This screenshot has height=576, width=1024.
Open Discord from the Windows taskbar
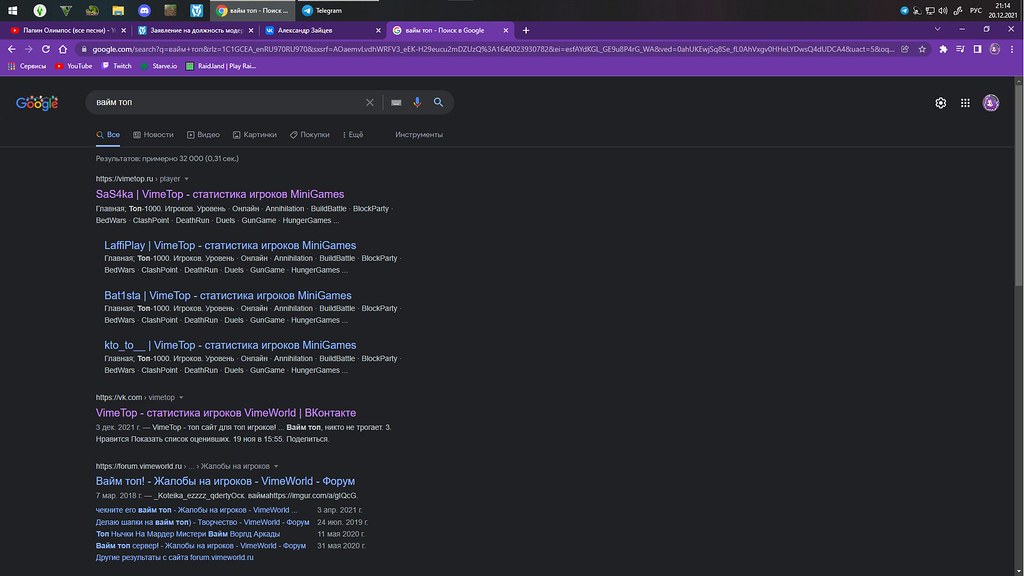click(x=144, y=10)
